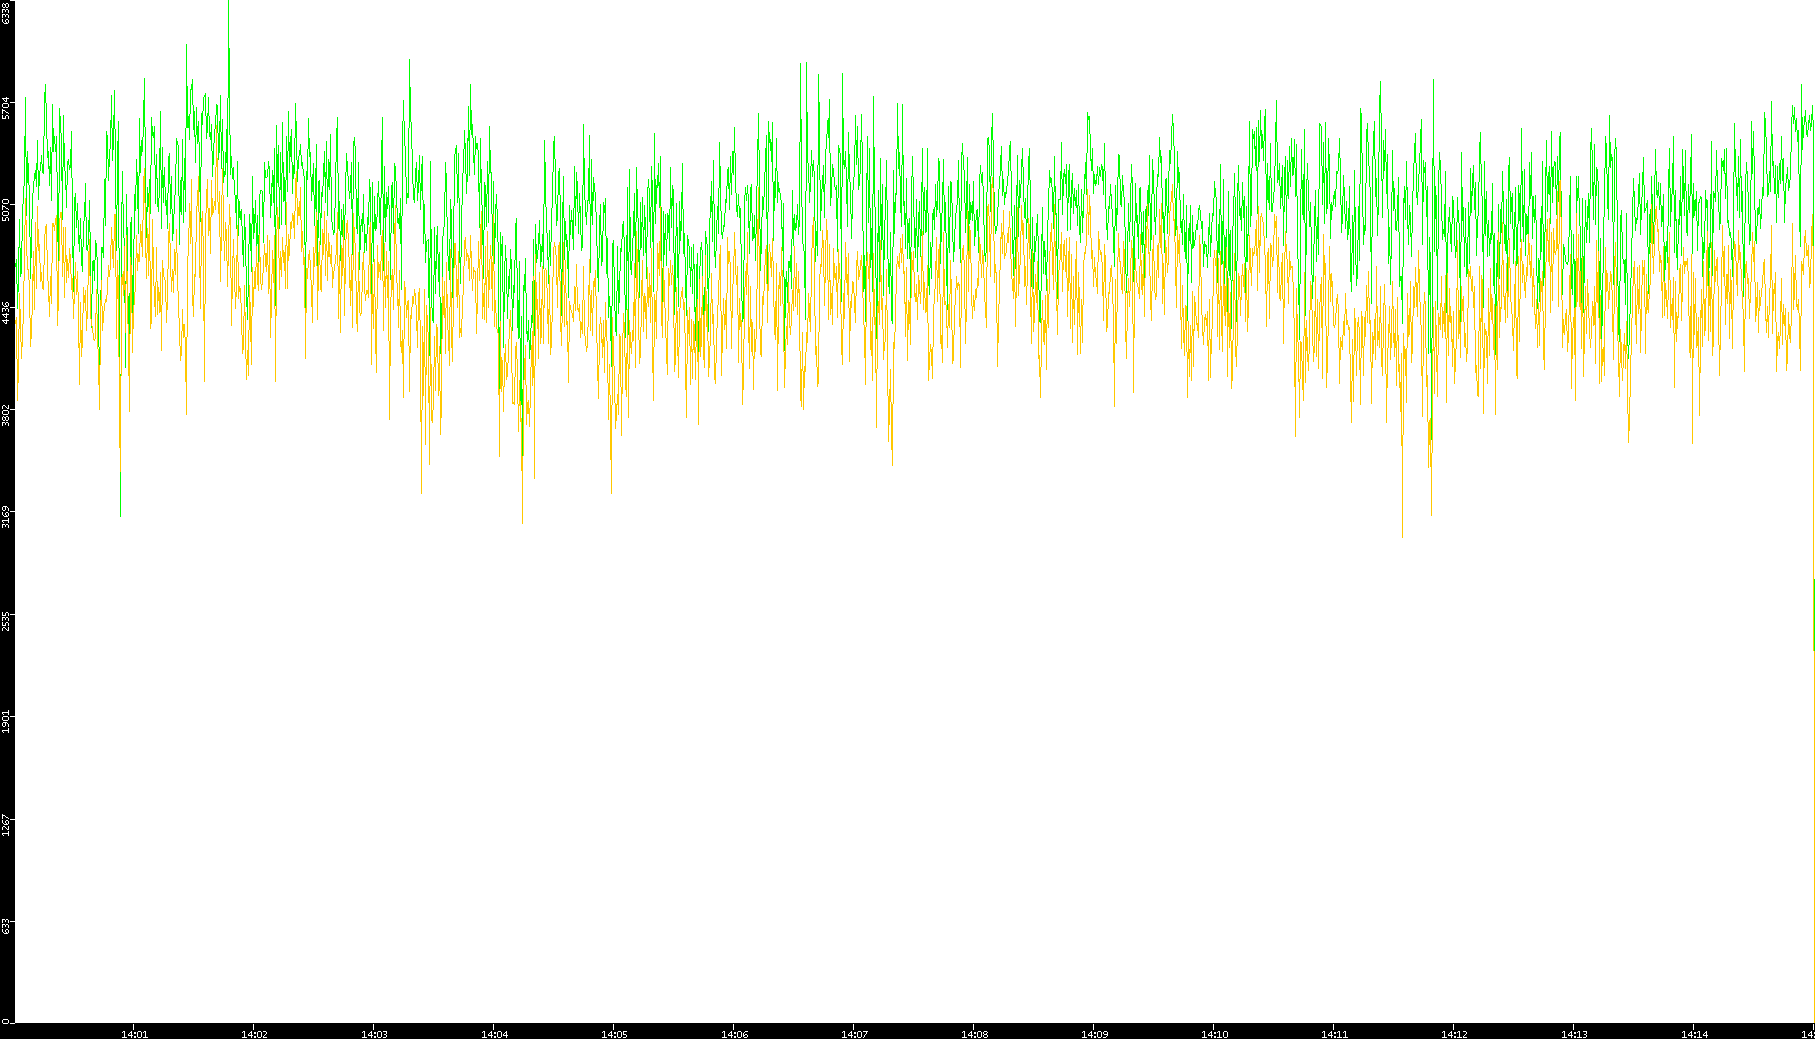The width and height of the screenshot is (1815, 1039).
Task: Select the 14:09 time marker
Action: click(x=1094, y=1034)
